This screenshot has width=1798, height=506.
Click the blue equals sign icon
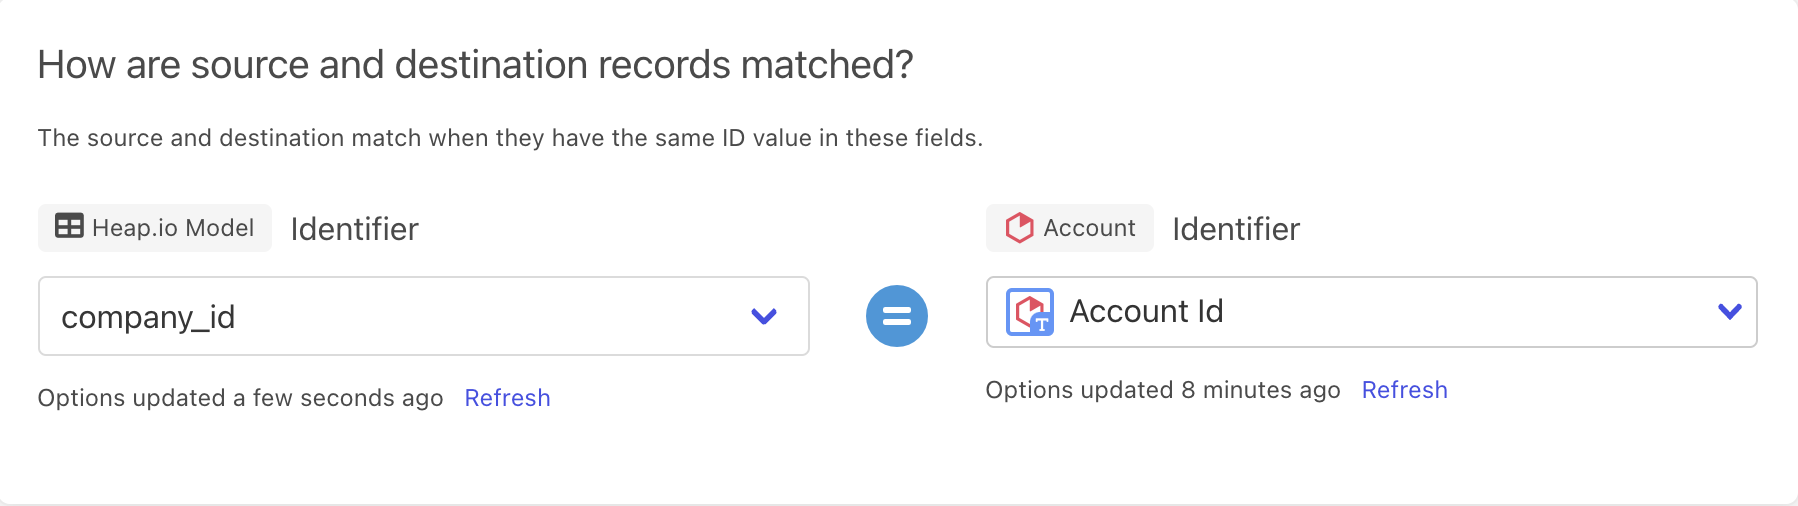(897, 316)
